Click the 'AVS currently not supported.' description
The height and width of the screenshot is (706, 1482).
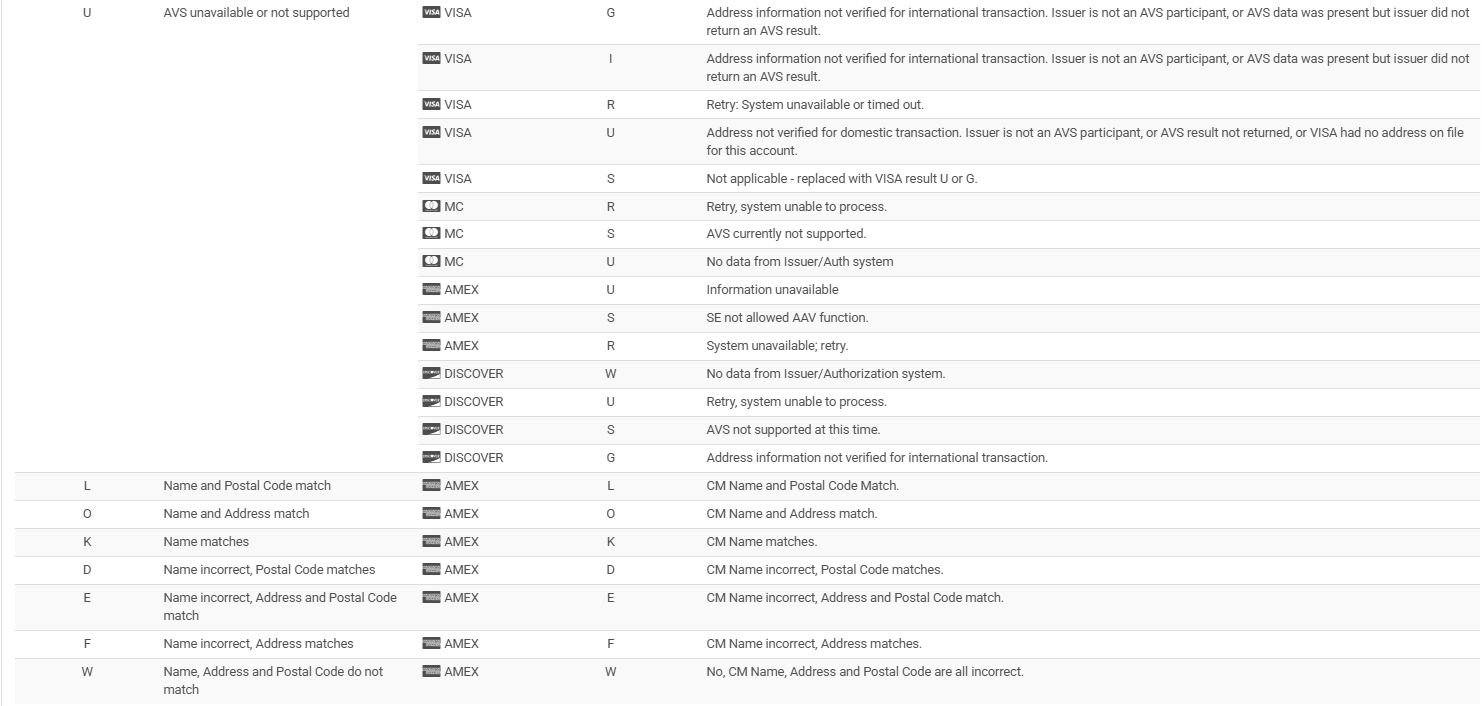[x=786, y=233]
